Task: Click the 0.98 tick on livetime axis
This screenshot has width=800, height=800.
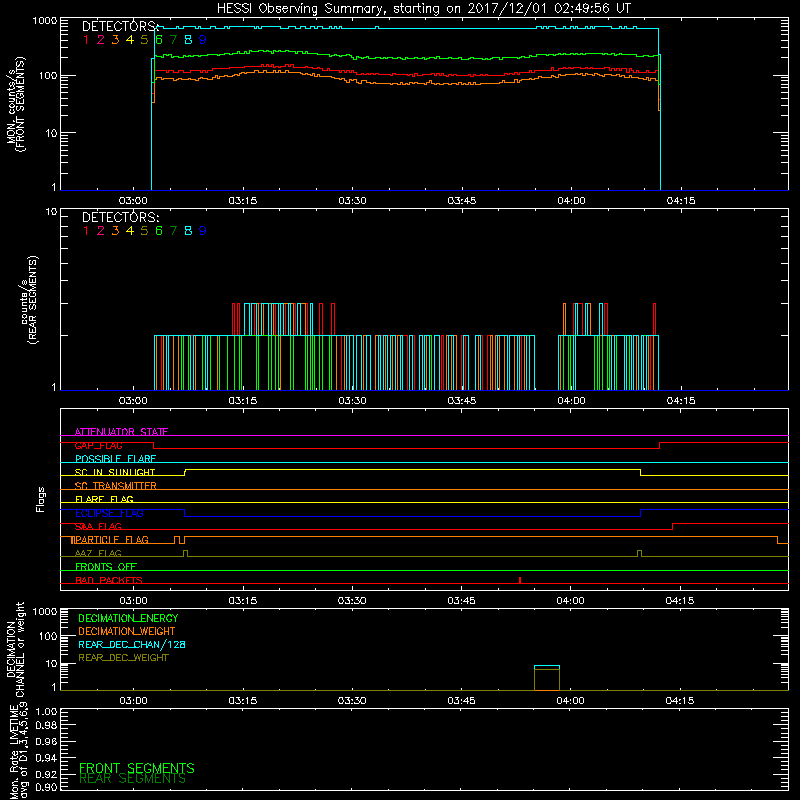Action: (x=46, y=725)
